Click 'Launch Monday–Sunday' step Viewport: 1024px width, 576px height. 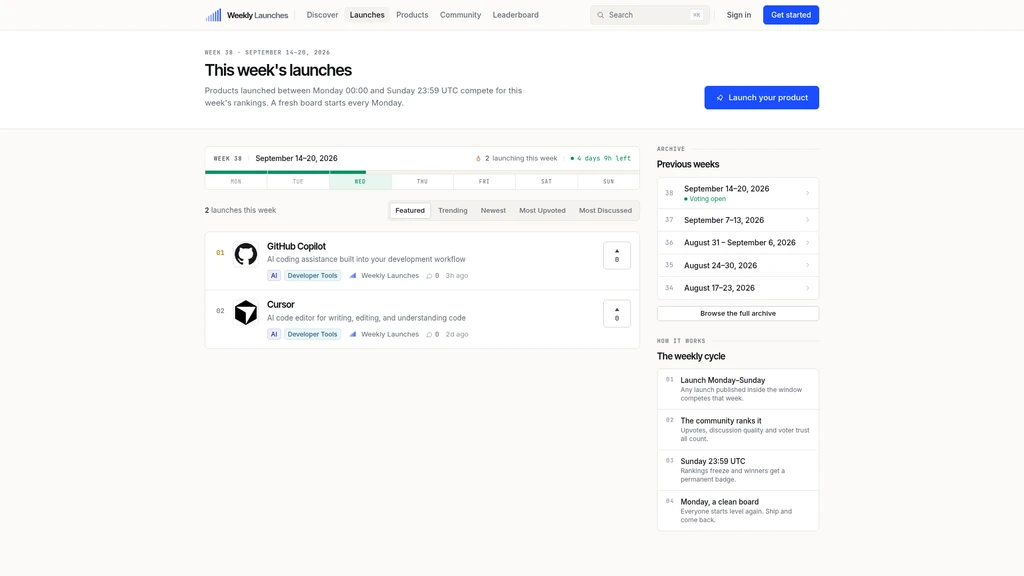[738, 389]
